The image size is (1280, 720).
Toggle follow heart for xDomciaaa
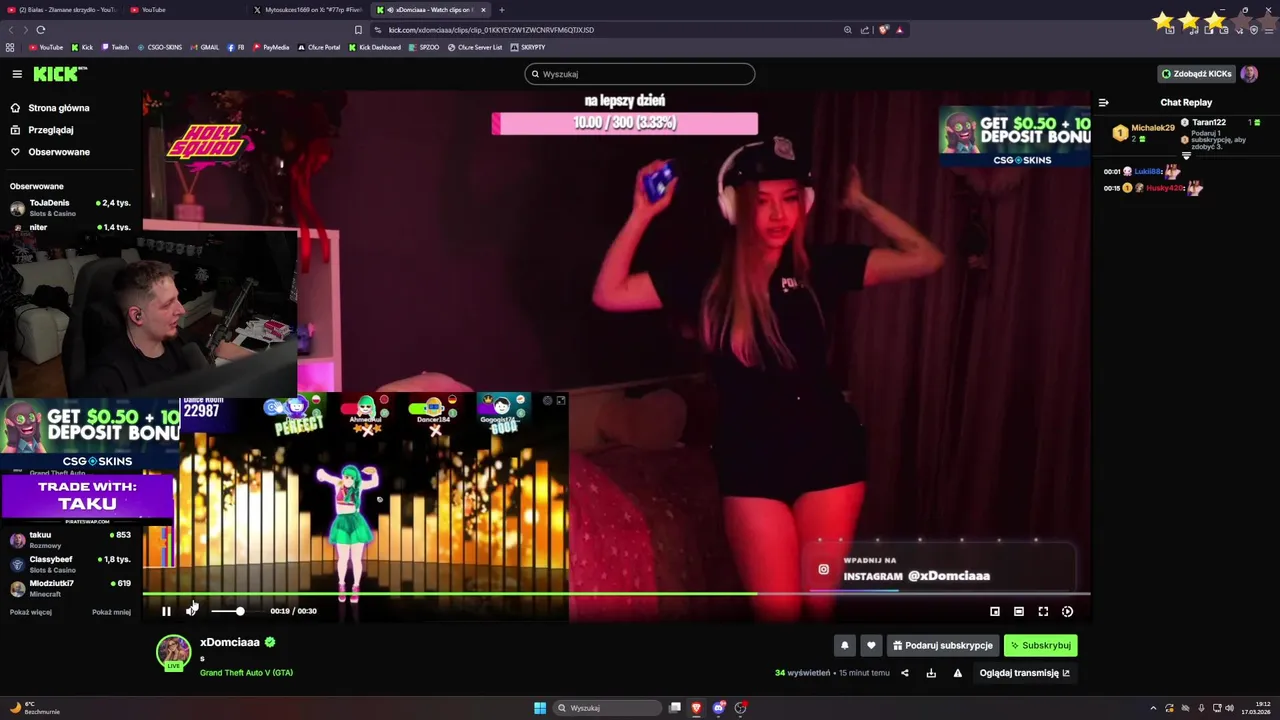[x=871, y=645]
